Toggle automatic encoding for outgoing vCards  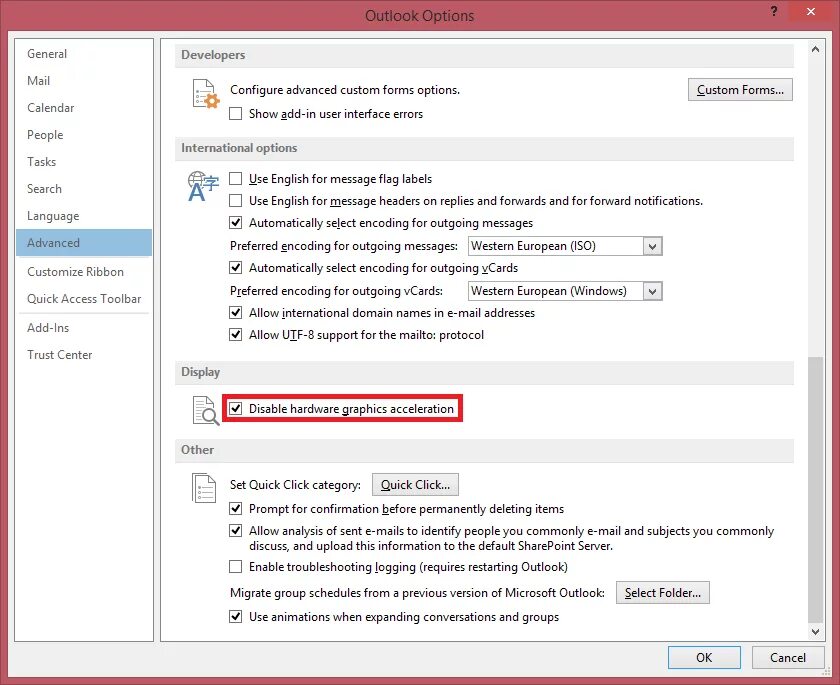click(235, 267)
